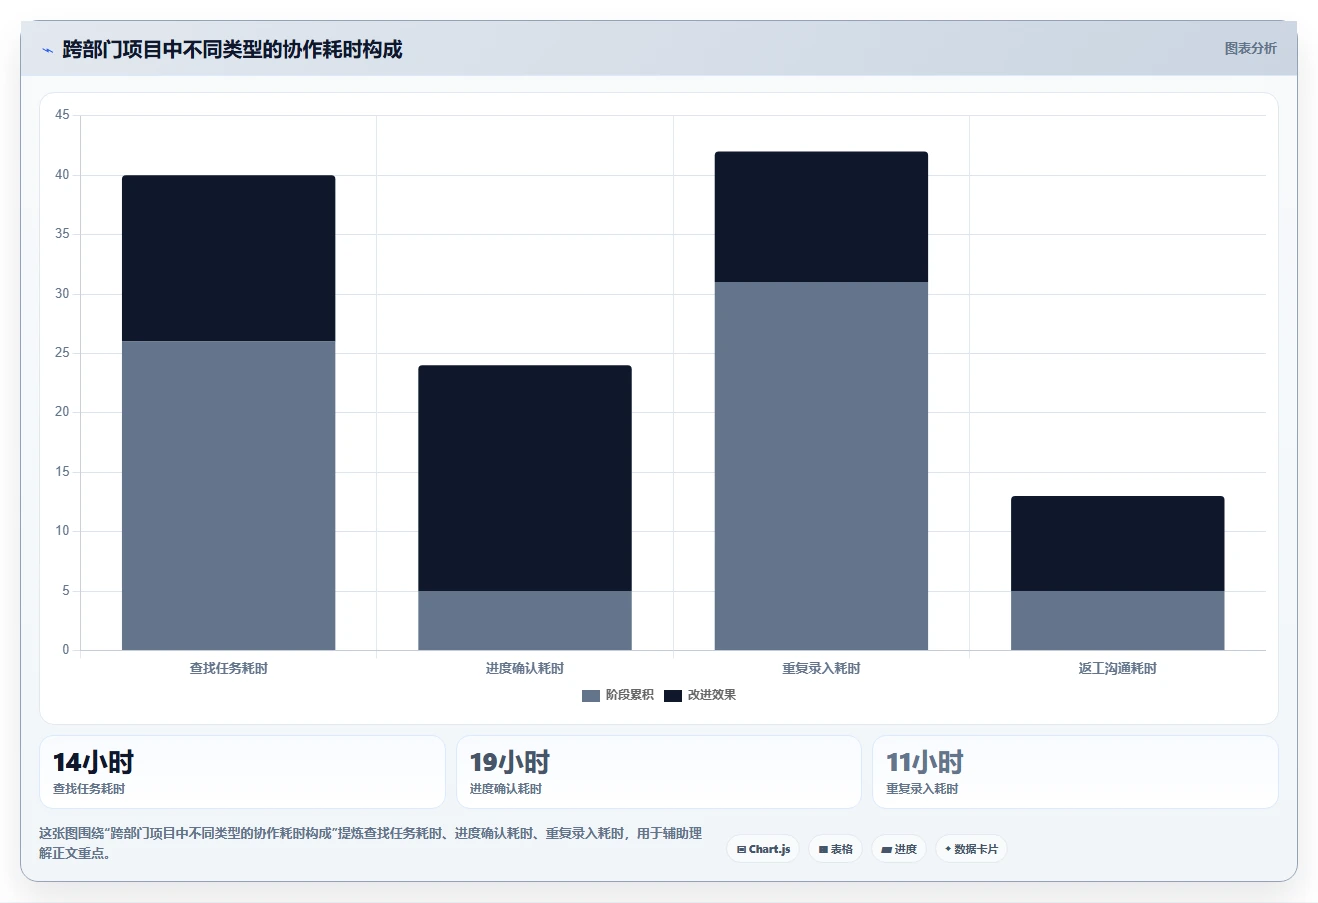Click the y-axis value 30
1318x903 pixels.
point(62,294)
